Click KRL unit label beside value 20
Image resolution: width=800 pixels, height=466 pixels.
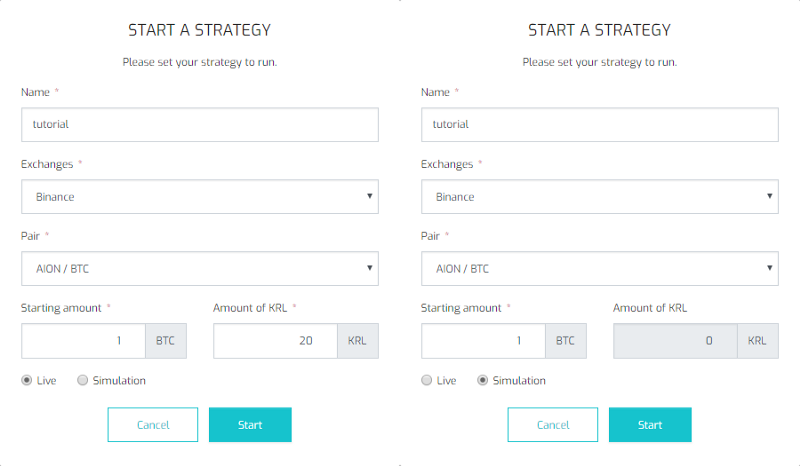click(358, 341)
